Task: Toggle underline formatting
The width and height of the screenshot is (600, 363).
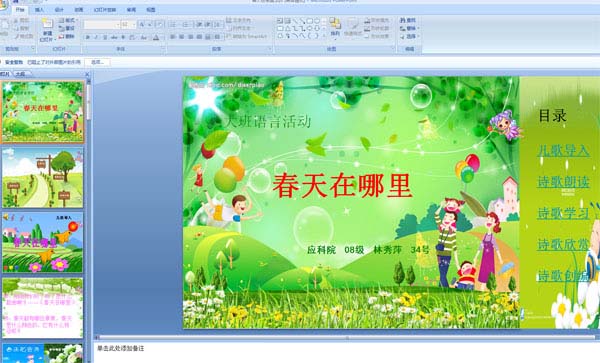Action: [105, 37]
